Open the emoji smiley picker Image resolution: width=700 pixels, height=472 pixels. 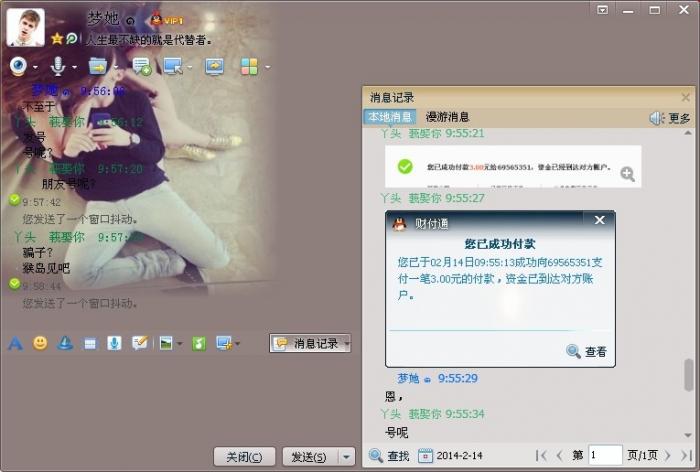pos(40,343)
